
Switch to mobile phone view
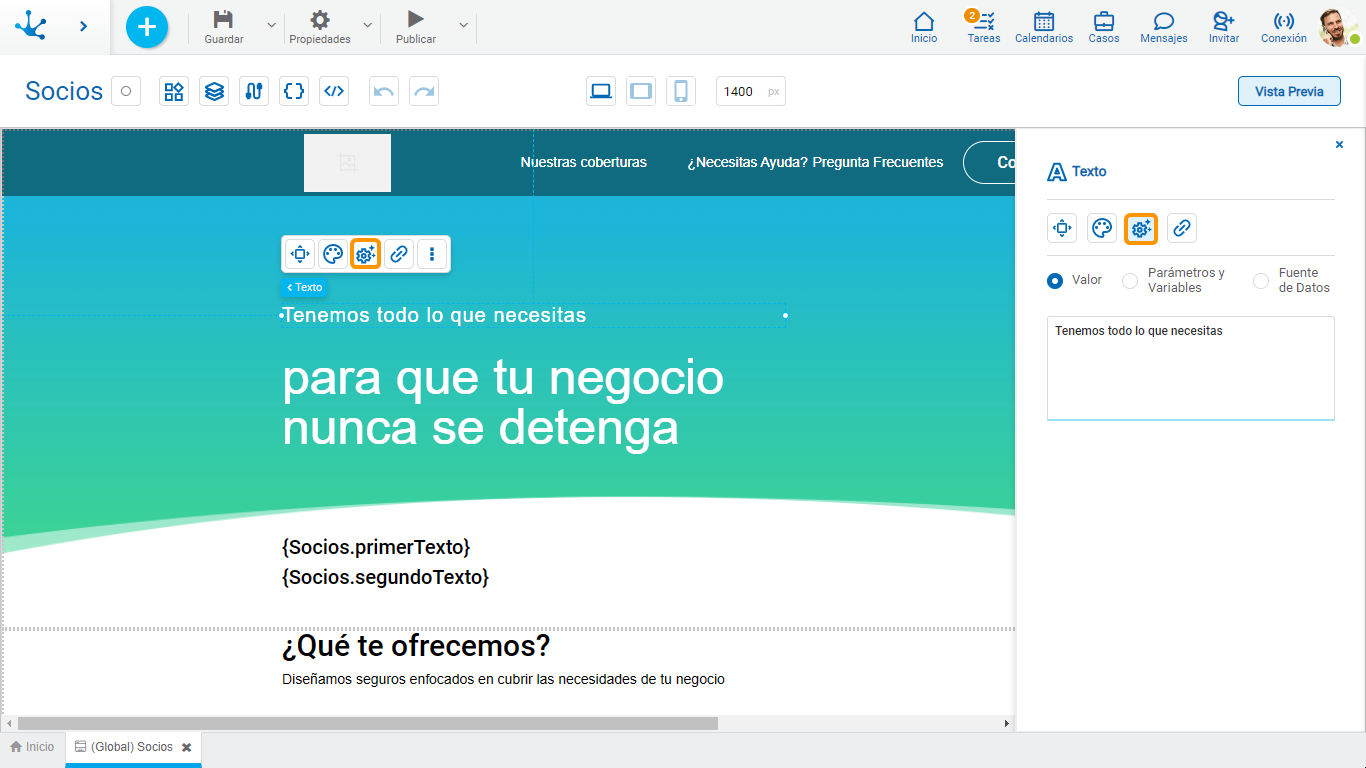681,91
